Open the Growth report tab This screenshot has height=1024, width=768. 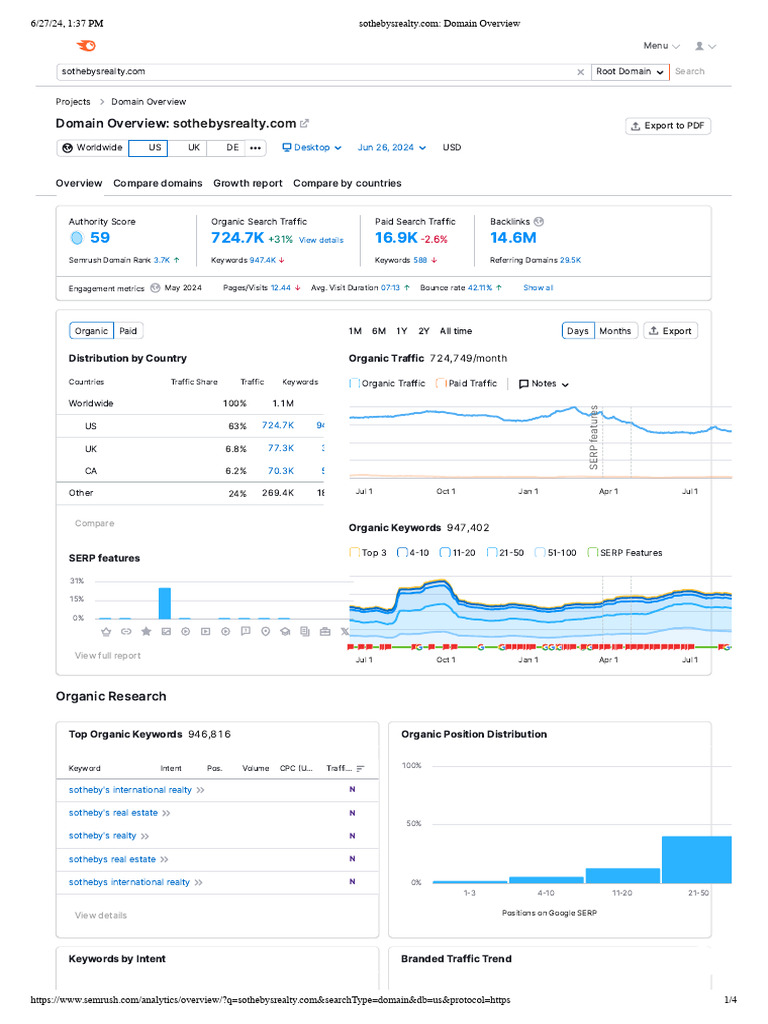coord(247,183)
